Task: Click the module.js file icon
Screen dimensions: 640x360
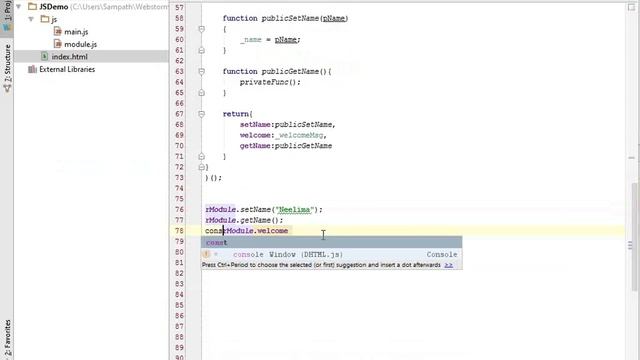Action: tap(58, 44)
